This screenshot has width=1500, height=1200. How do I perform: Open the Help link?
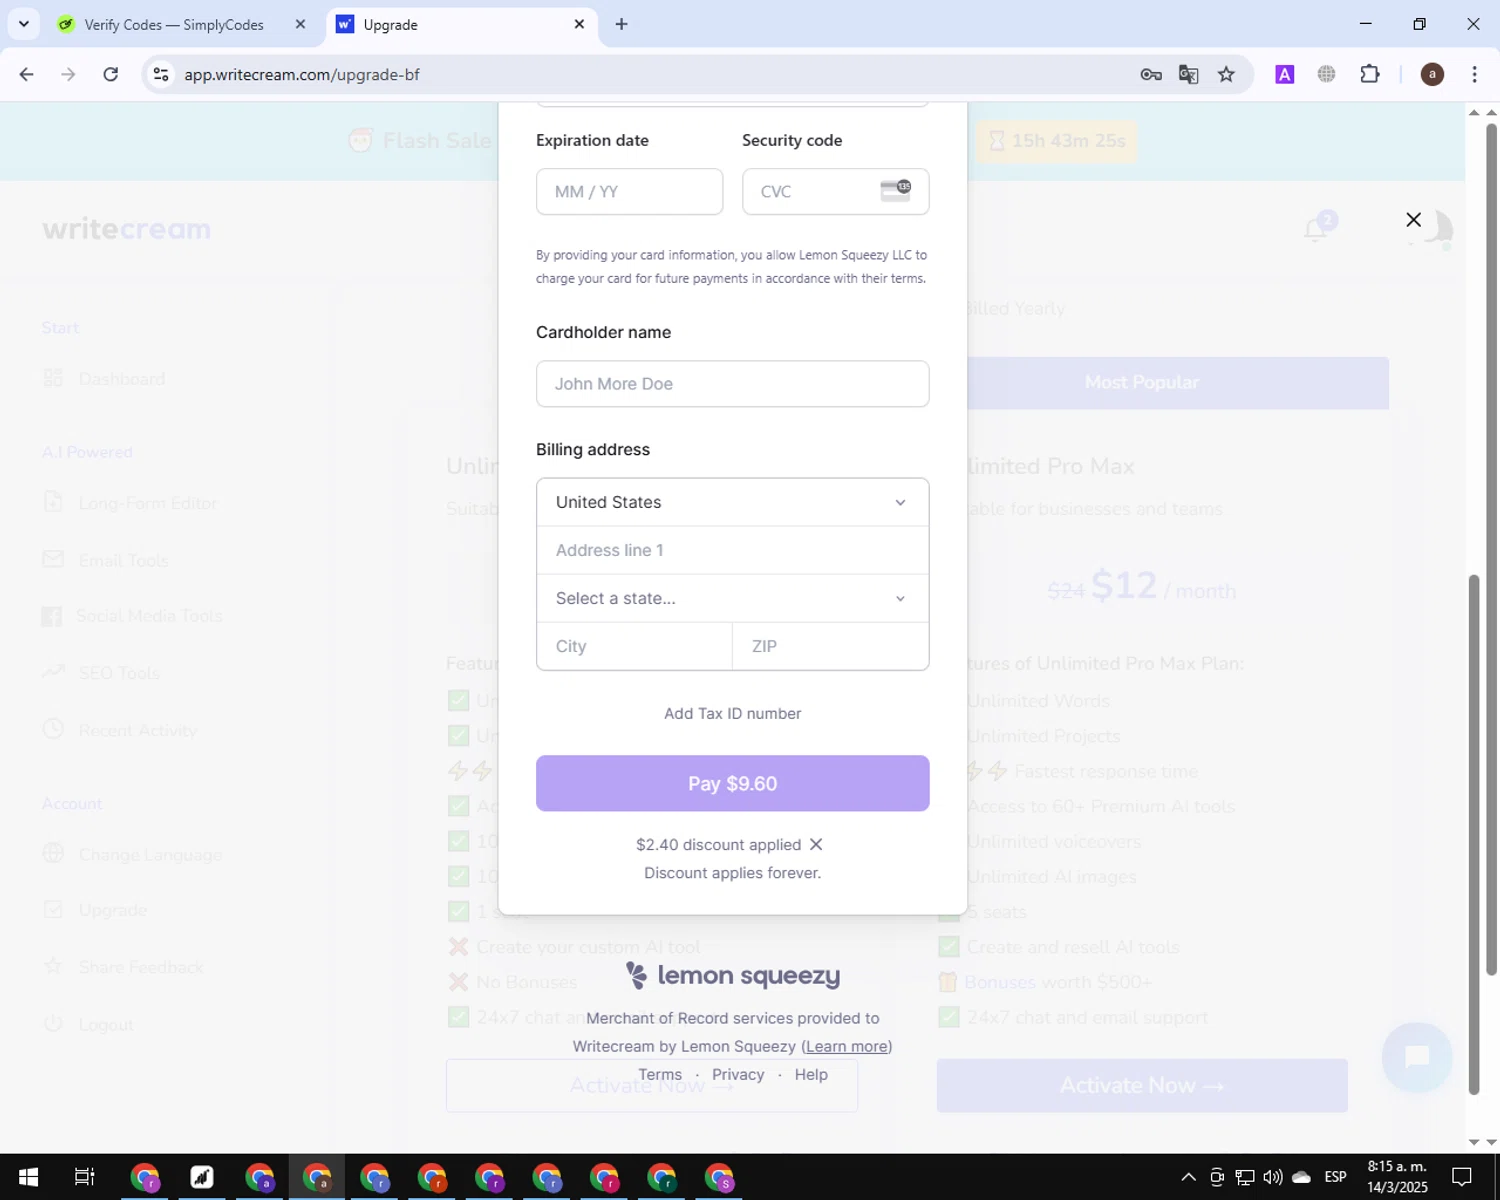point(811,1074)
